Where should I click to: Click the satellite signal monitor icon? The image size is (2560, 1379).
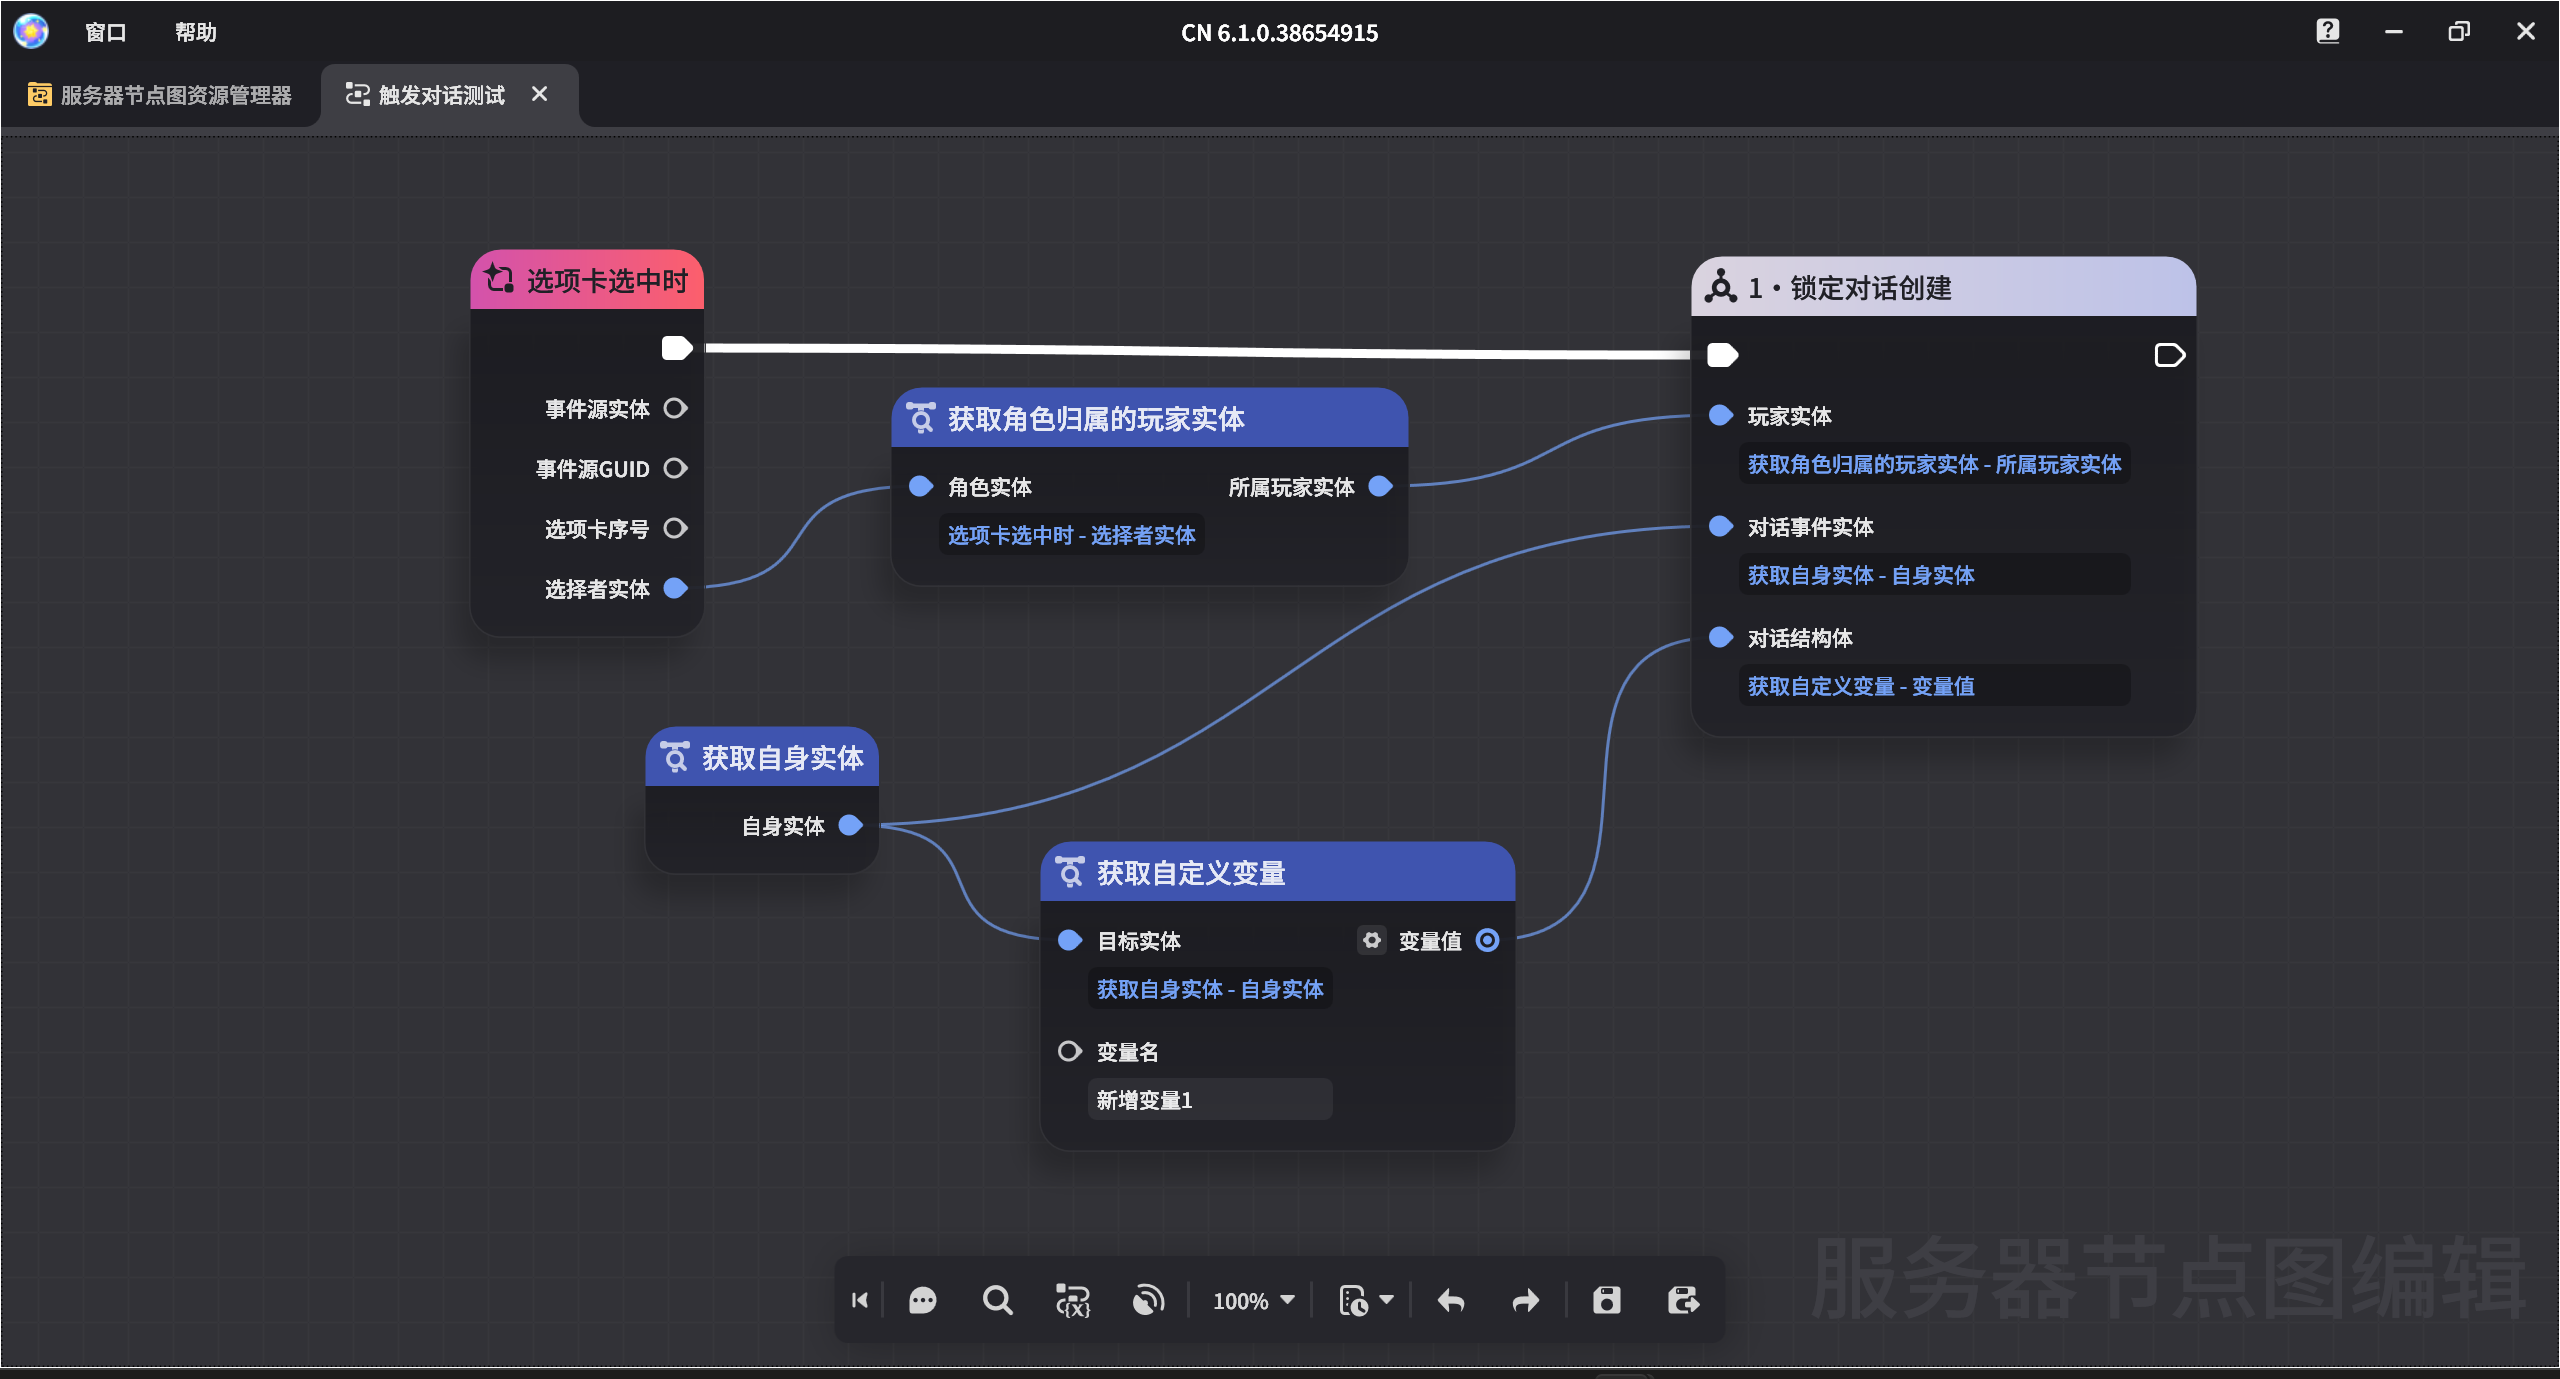[x=1148, y=1300]
